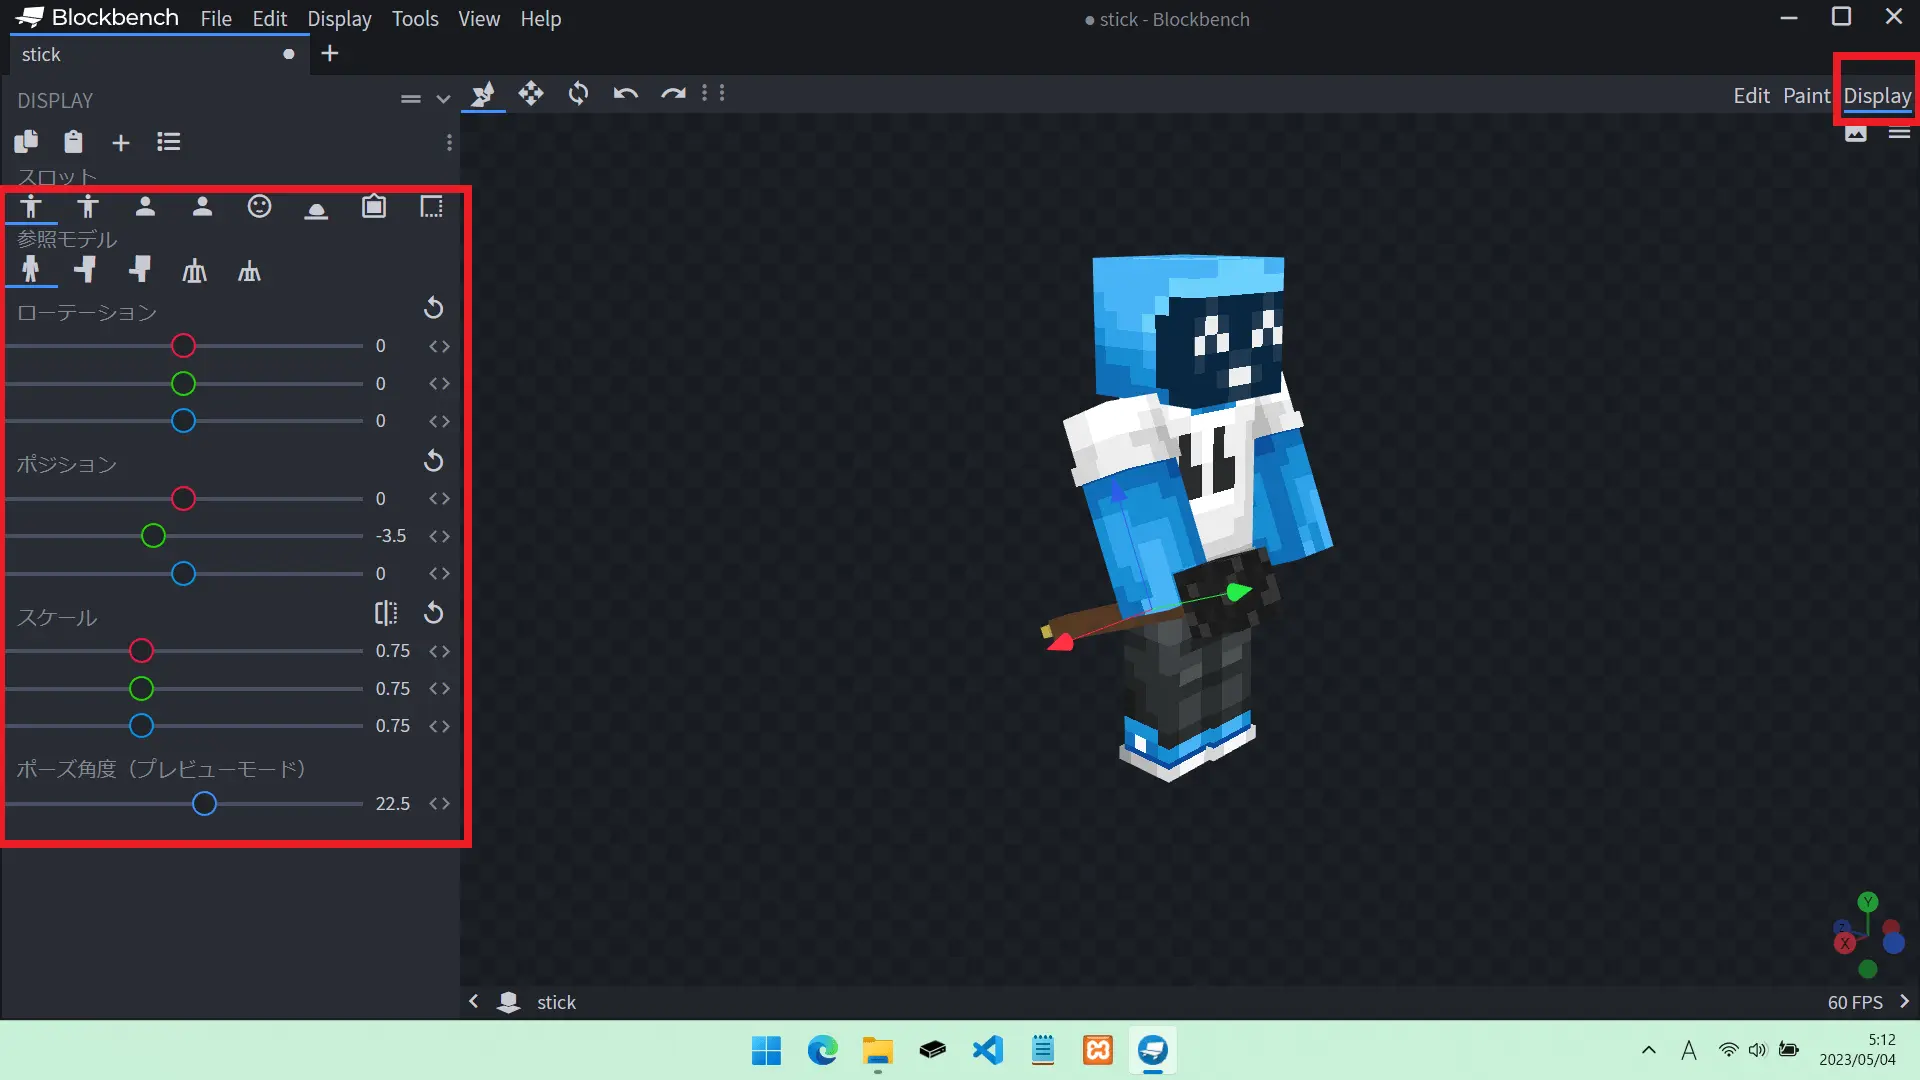Viewport: 1920px width, 1080px height.
Task: Click the Redo arrow icon
Action: click(673, 94)
